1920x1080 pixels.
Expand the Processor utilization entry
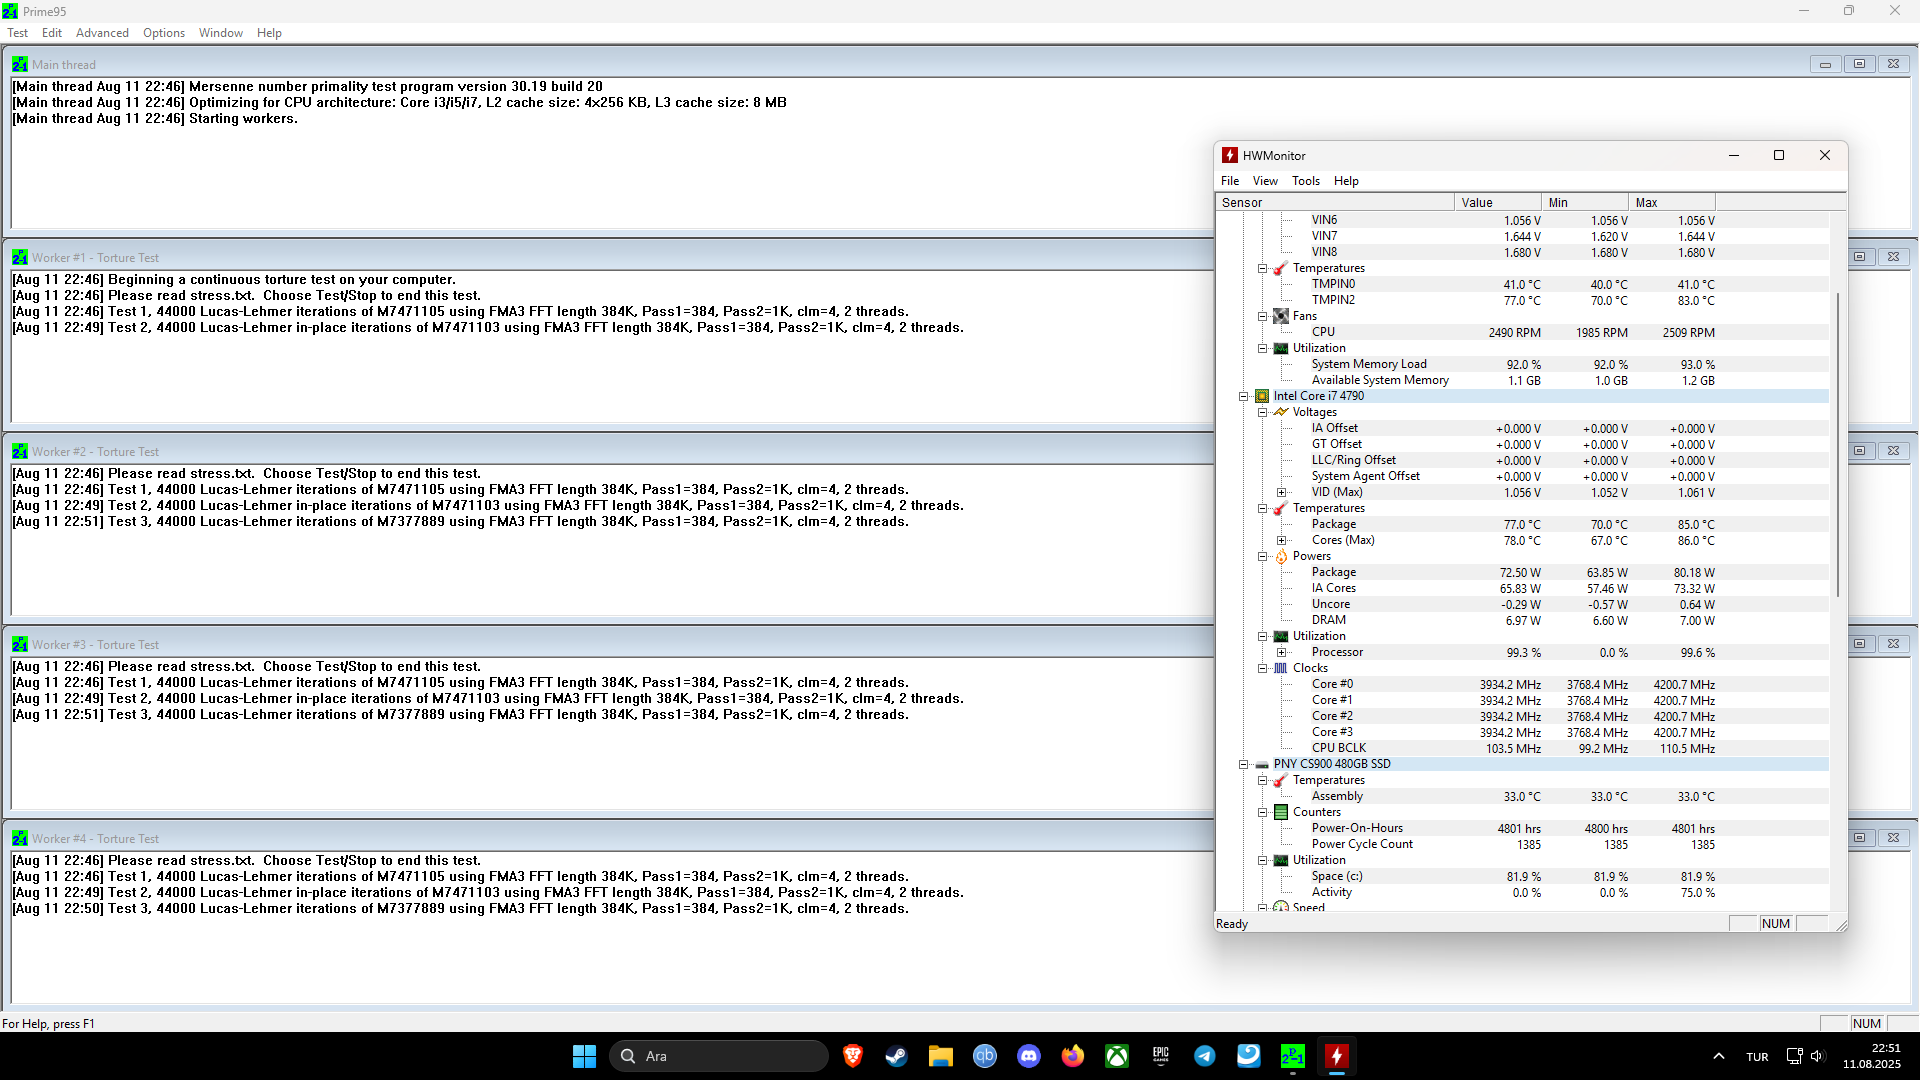(1282, 653)
